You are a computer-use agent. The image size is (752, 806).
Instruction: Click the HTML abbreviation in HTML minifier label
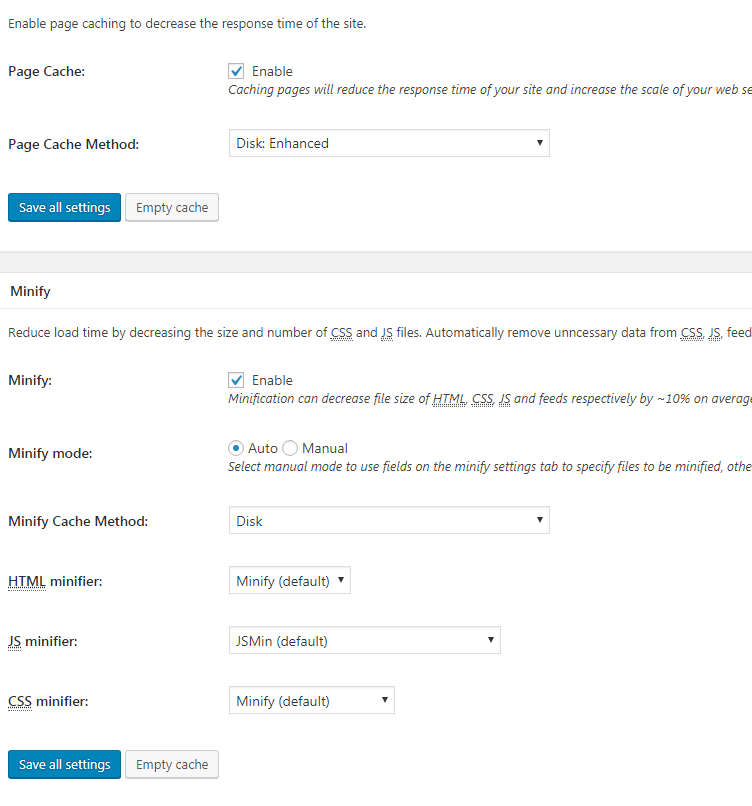click(27, 581)
